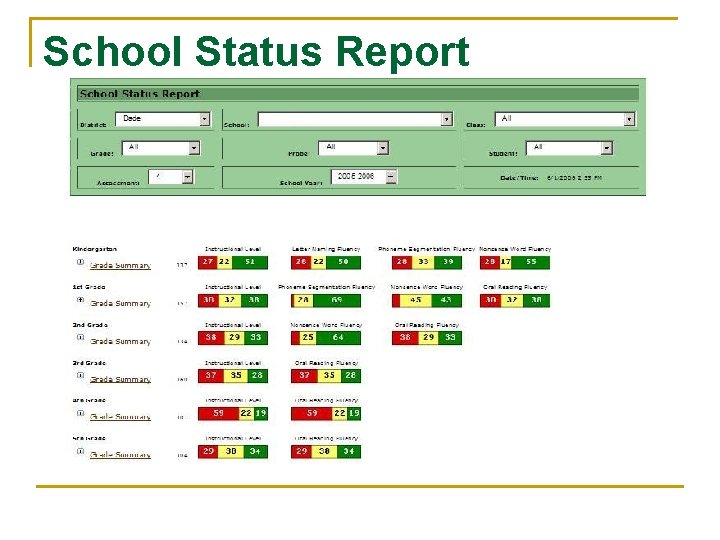Open 1st Grade's Grade Summary link

pos(120,304)
